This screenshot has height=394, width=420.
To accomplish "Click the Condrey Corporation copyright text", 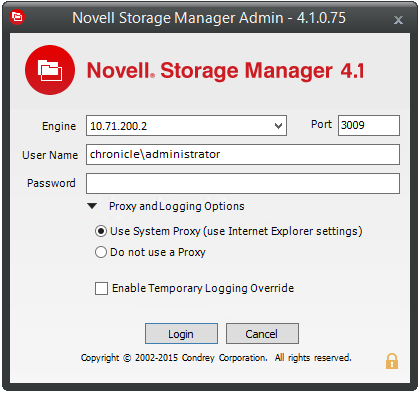I will 216,358.
